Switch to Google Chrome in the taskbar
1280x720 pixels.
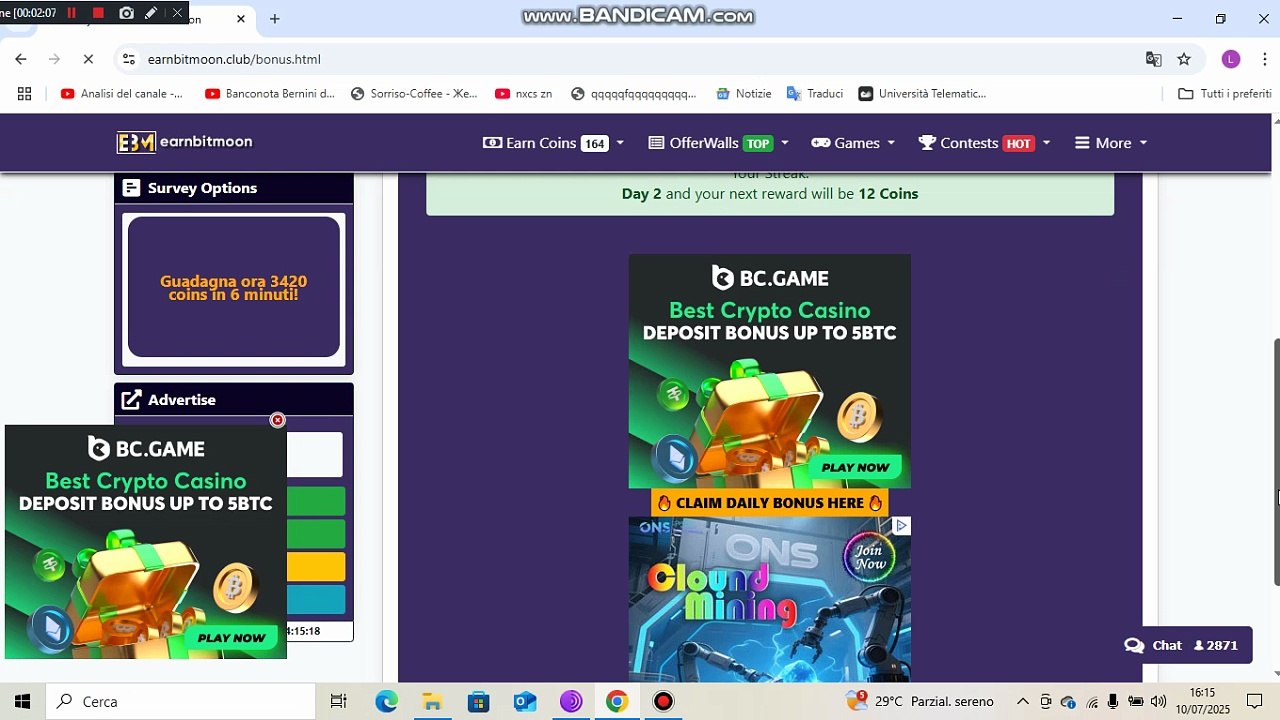tap(617, 702)
